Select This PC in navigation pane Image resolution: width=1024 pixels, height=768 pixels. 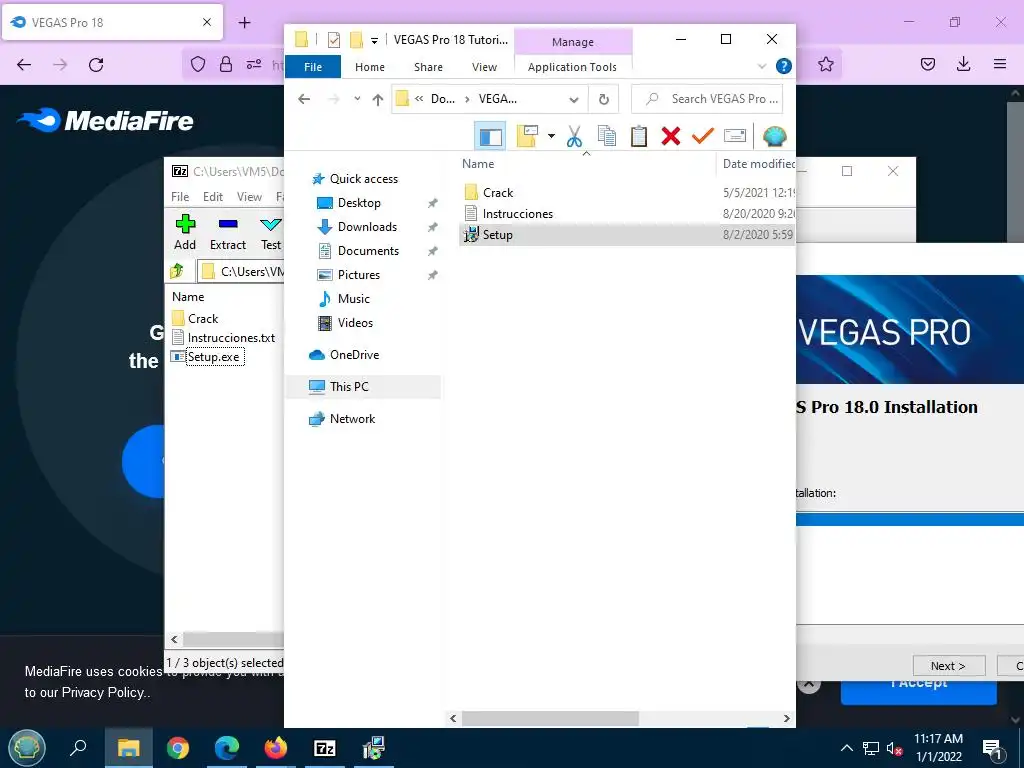[363, 387]
